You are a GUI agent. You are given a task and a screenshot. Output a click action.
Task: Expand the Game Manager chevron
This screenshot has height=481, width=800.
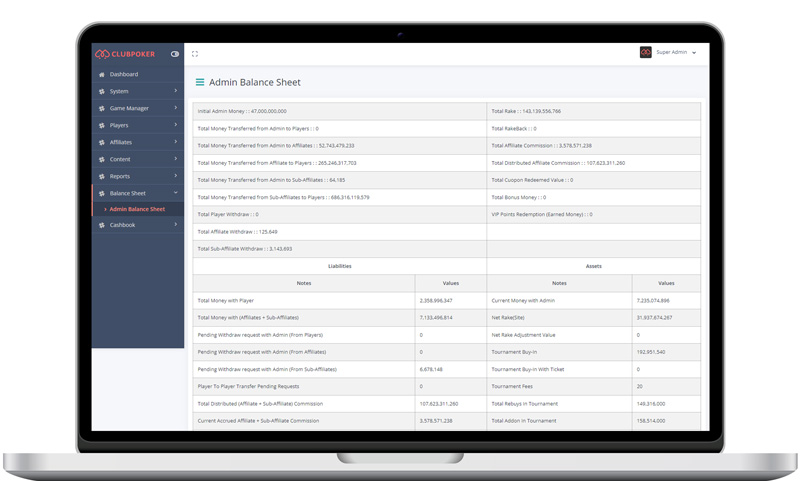click(x=176, y=108)
